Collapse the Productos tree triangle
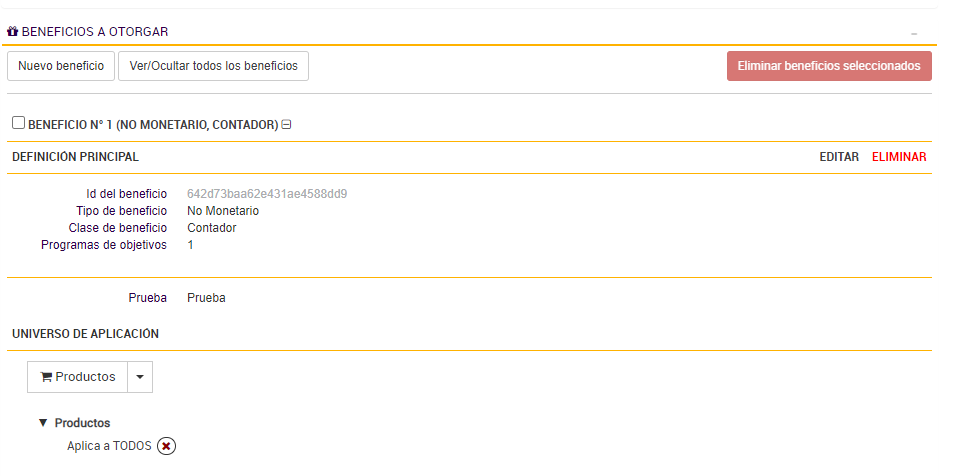Screen dimensions: 969x476 tap(43, 423)
